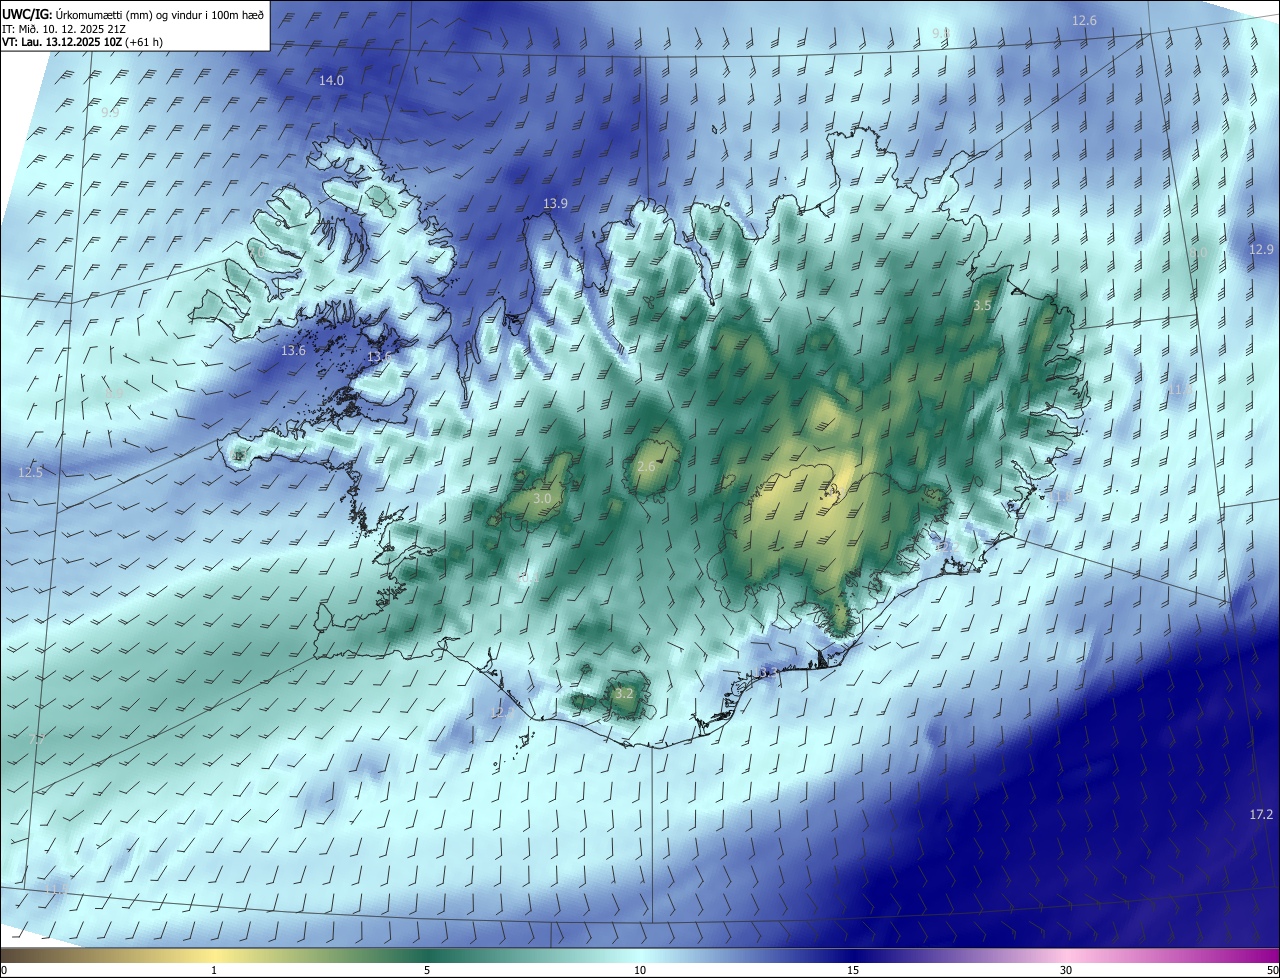Click the 14.0 value label on the map
Viewport: 1280px width, 978px height.
tap(331, 80)
